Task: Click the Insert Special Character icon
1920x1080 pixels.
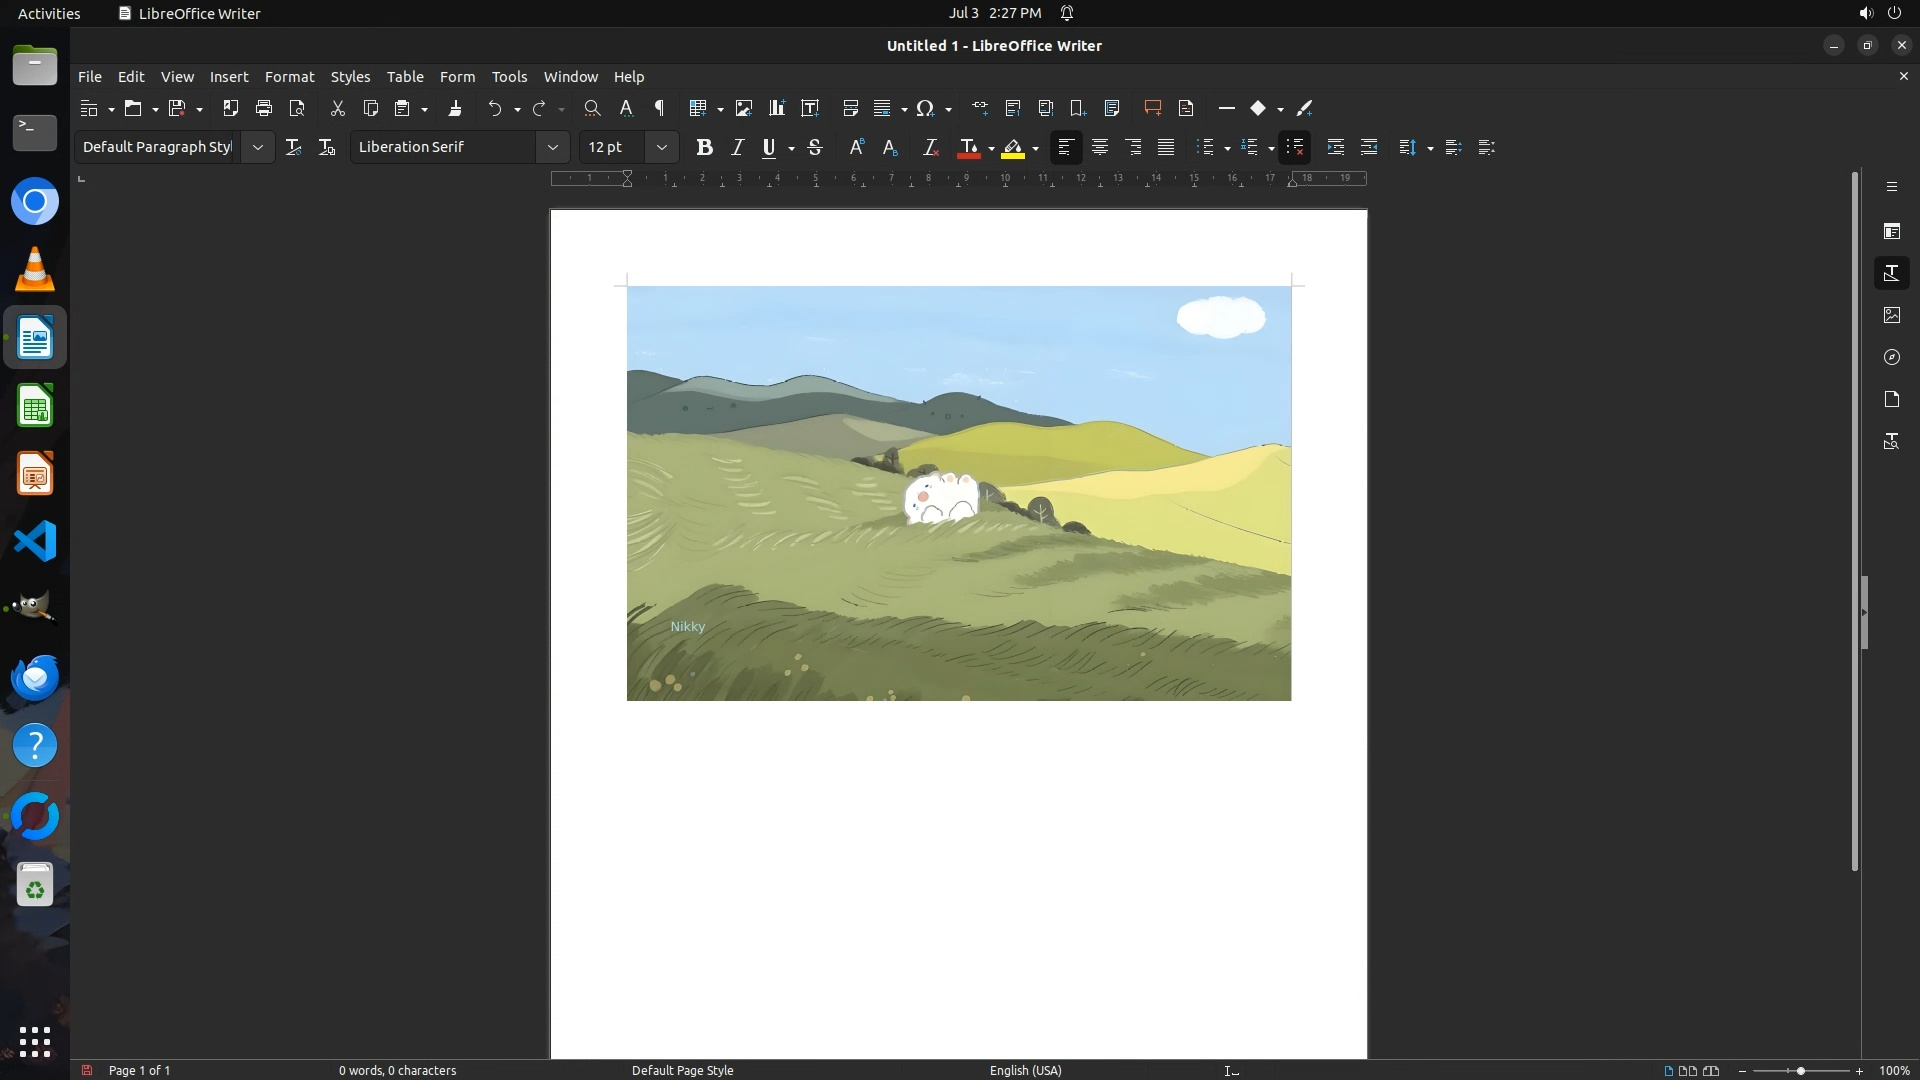Action: pyautogui.click(x=925, y=108)
